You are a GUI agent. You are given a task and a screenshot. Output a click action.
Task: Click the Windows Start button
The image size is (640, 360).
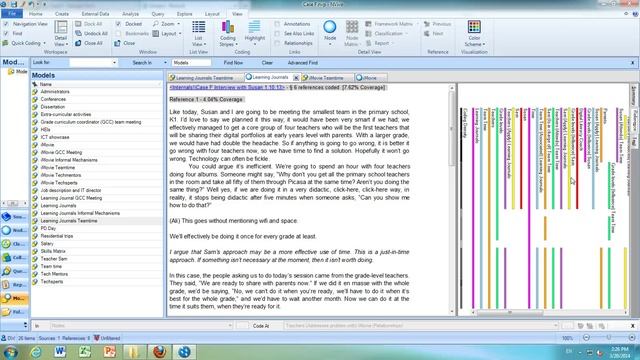(11, 351)
